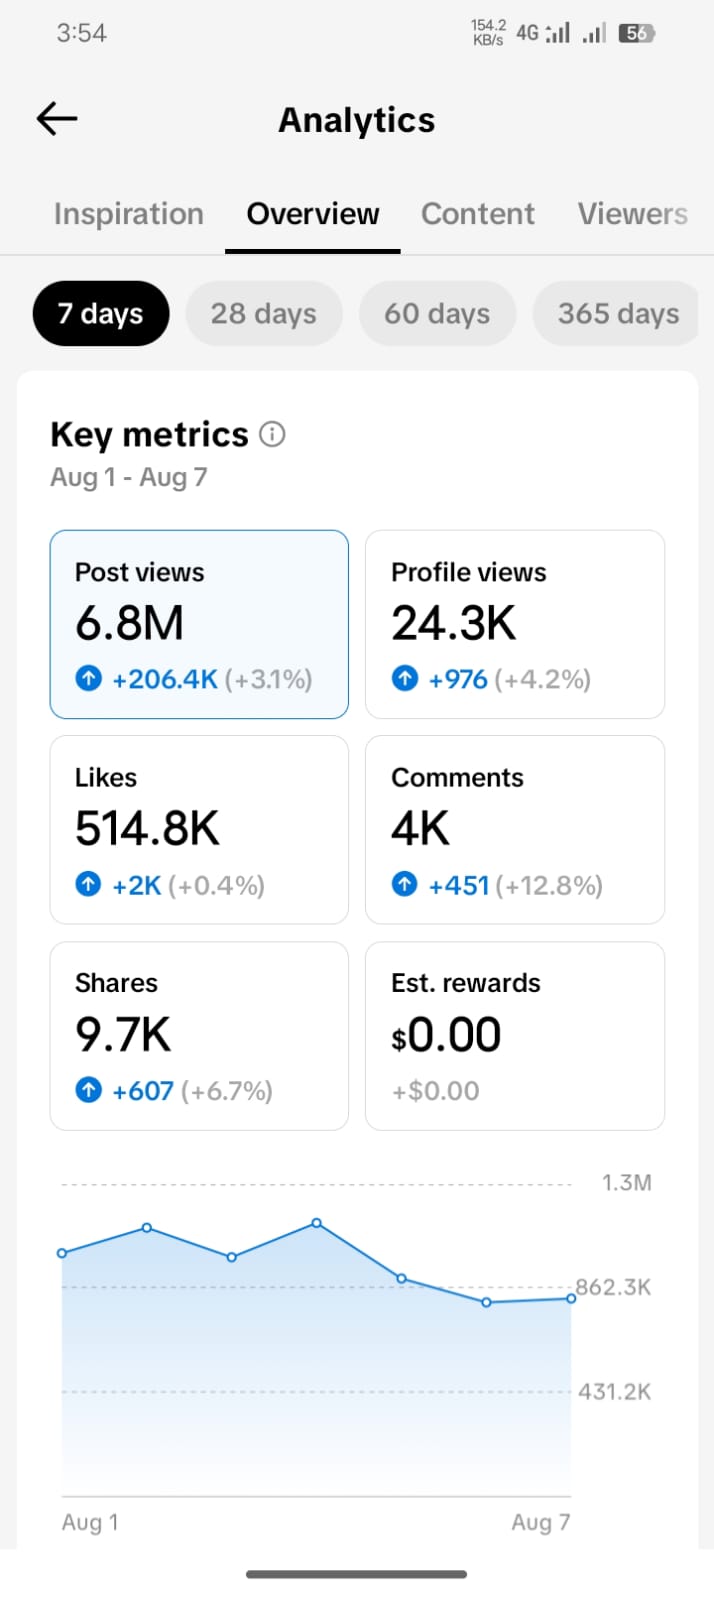Select the Likes metric card
Screen dimensions: 714x1599
pos(199,830)
